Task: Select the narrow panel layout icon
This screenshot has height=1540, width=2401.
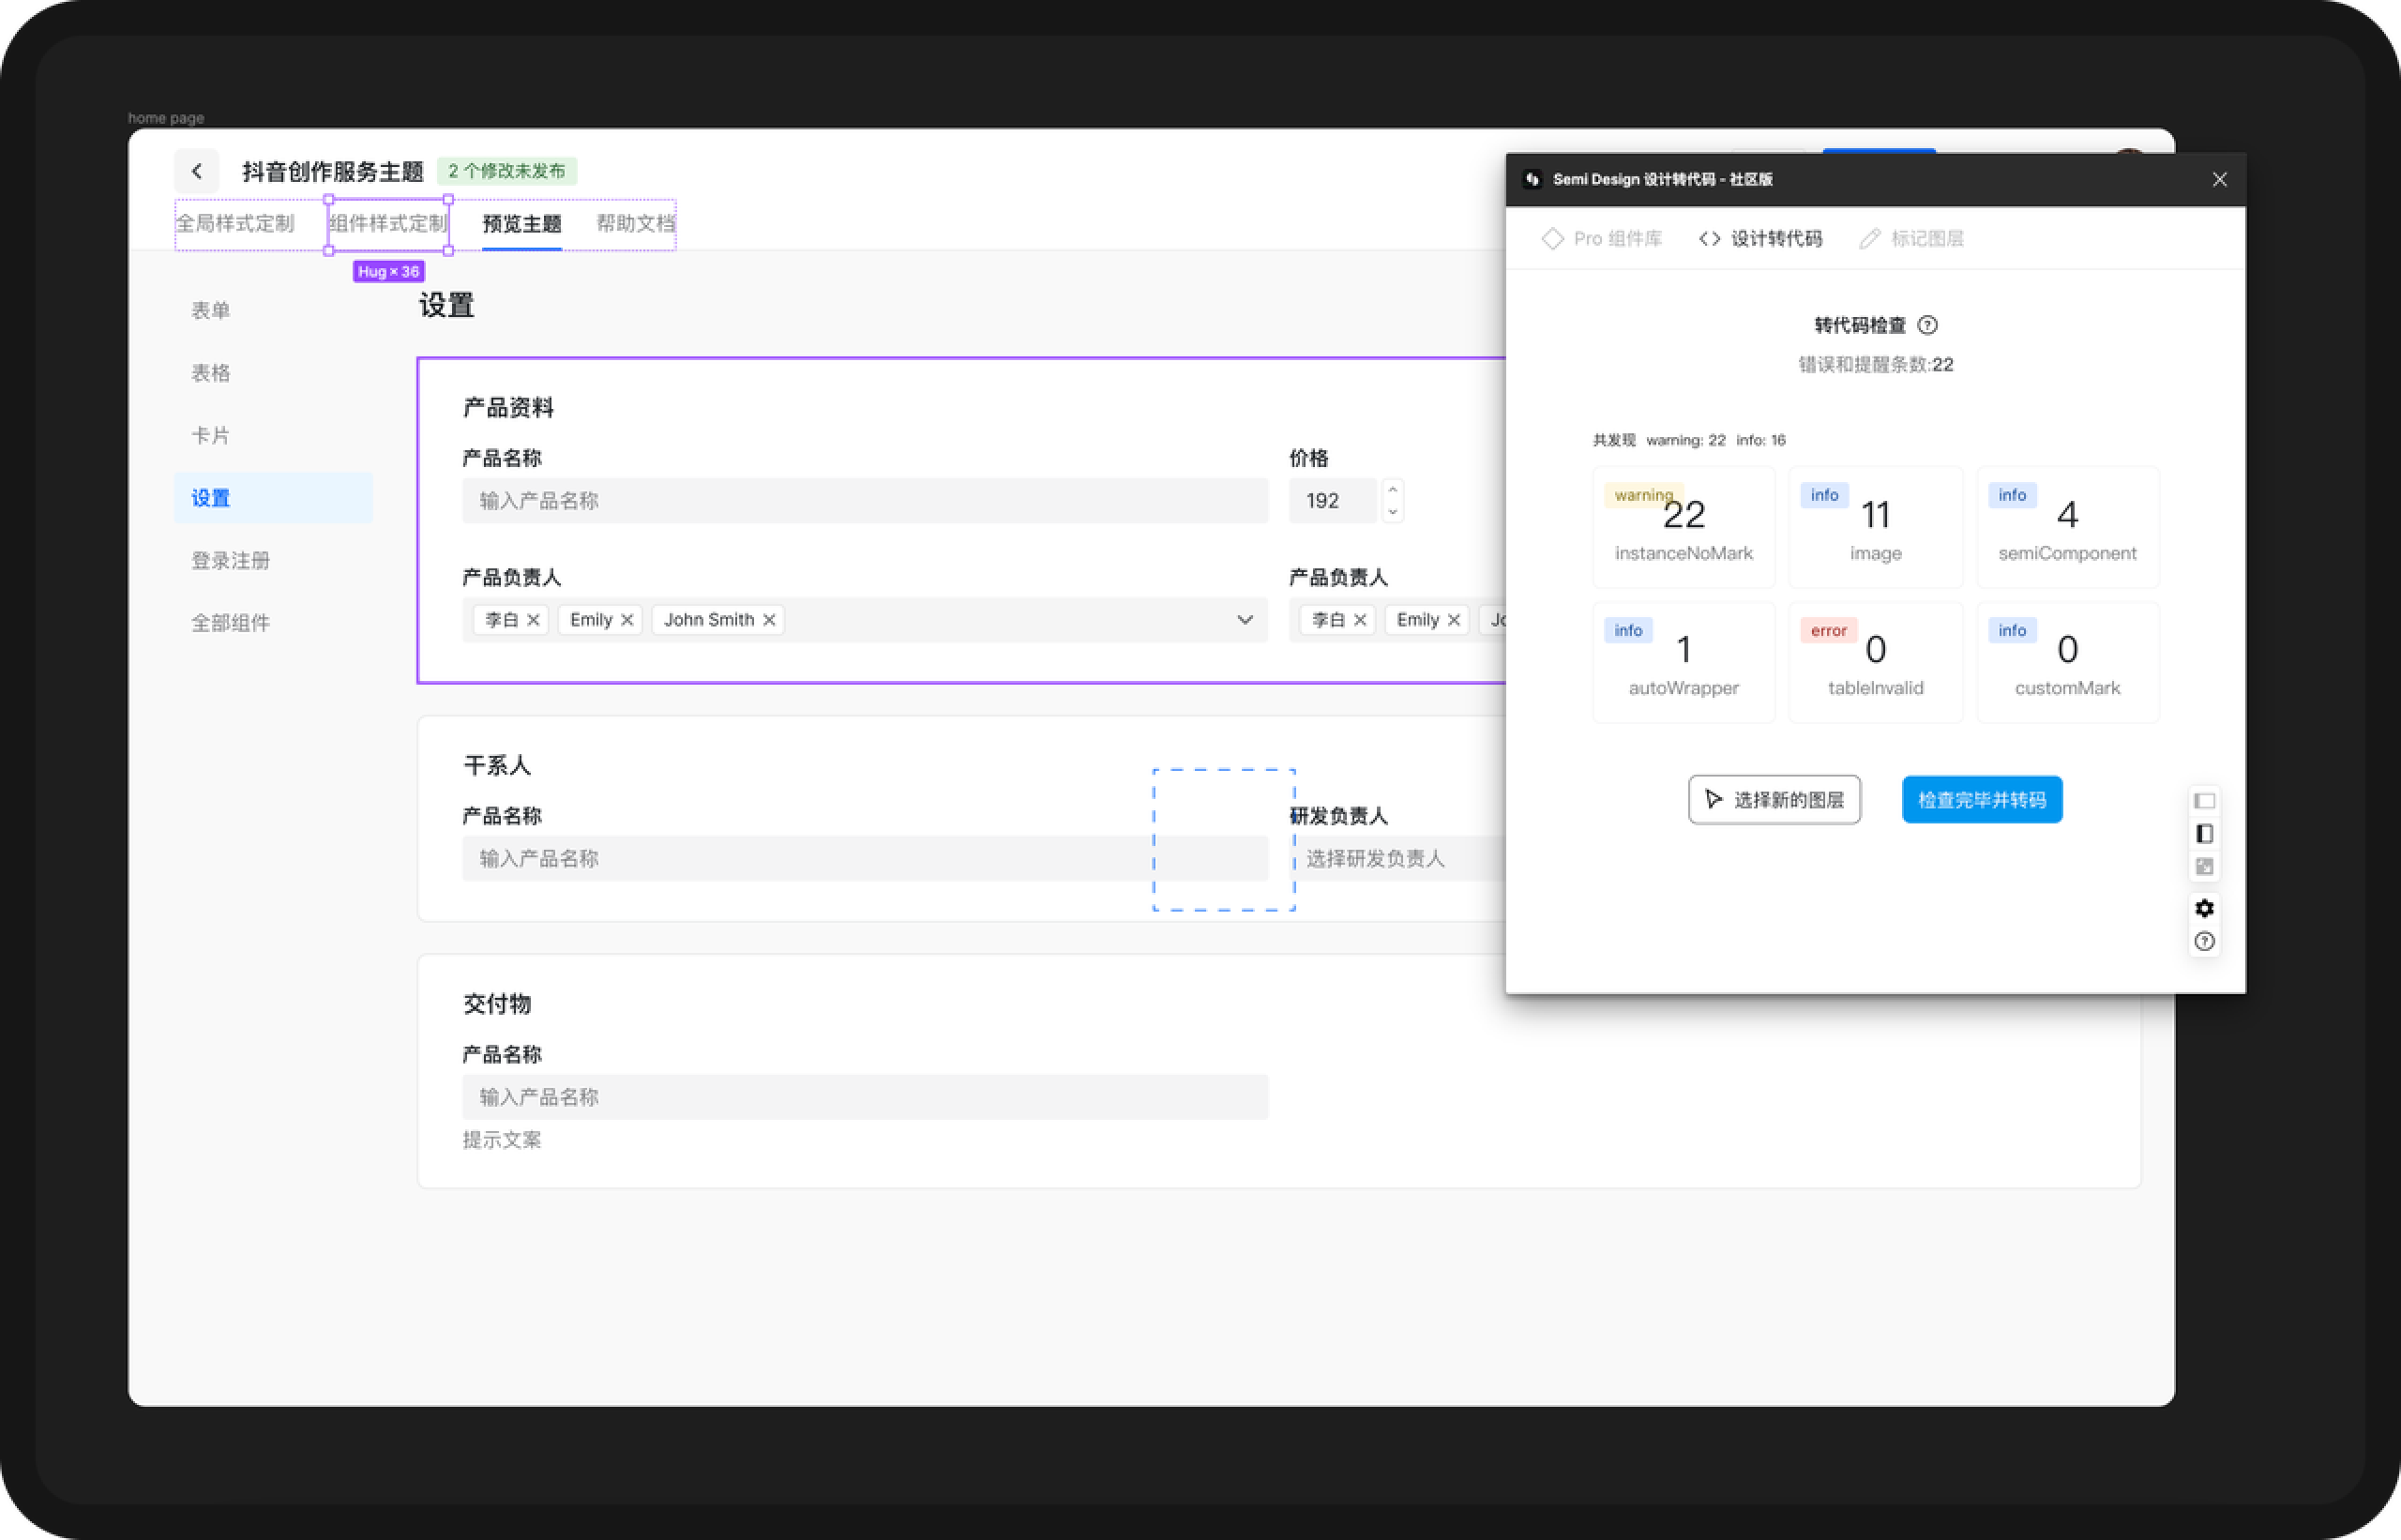Action: [2204, 834]
